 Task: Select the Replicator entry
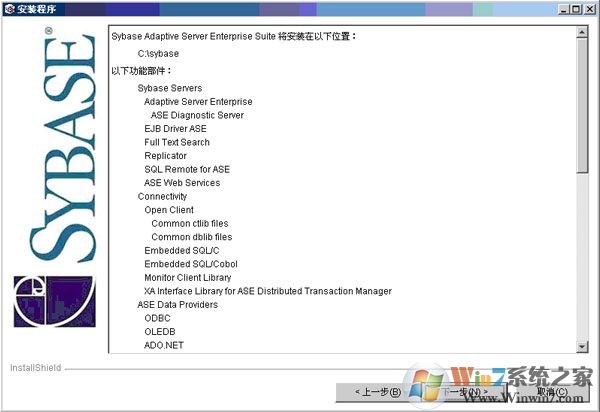pyautogui.click(x=165, y=156)
